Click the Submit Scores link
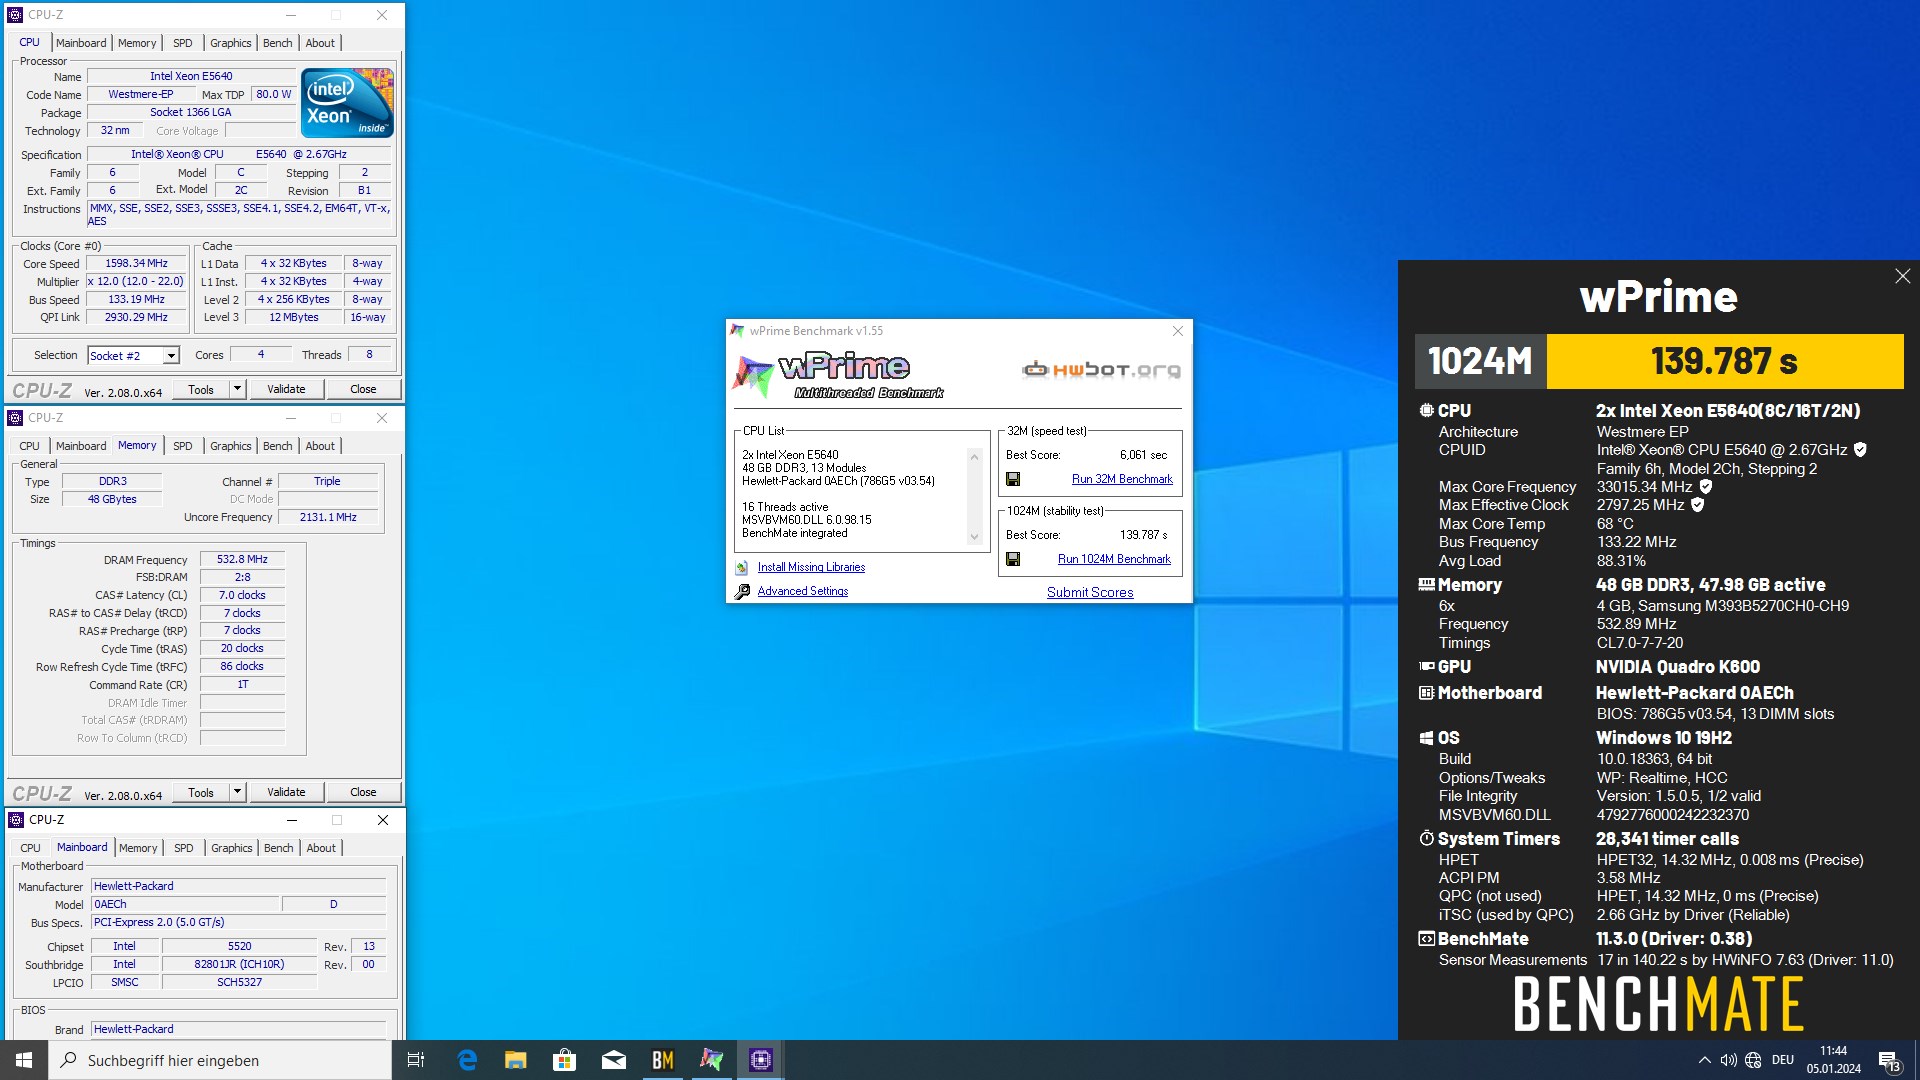Screen dimensions: 1920x1080 click(1090, 592)
